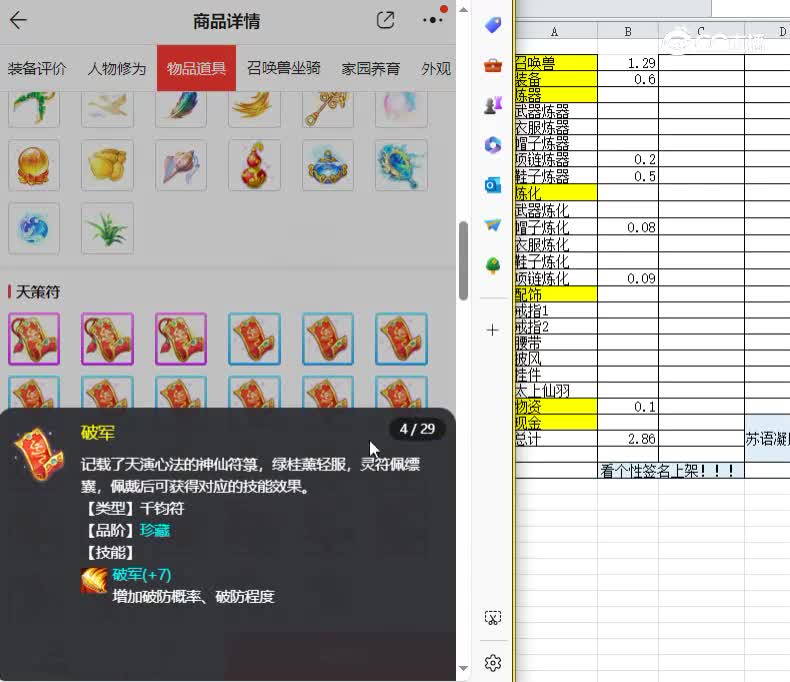Screen dimensions: 790x682
Task: Click scroll-up arrow of item panel
Action: click(464, 10)
